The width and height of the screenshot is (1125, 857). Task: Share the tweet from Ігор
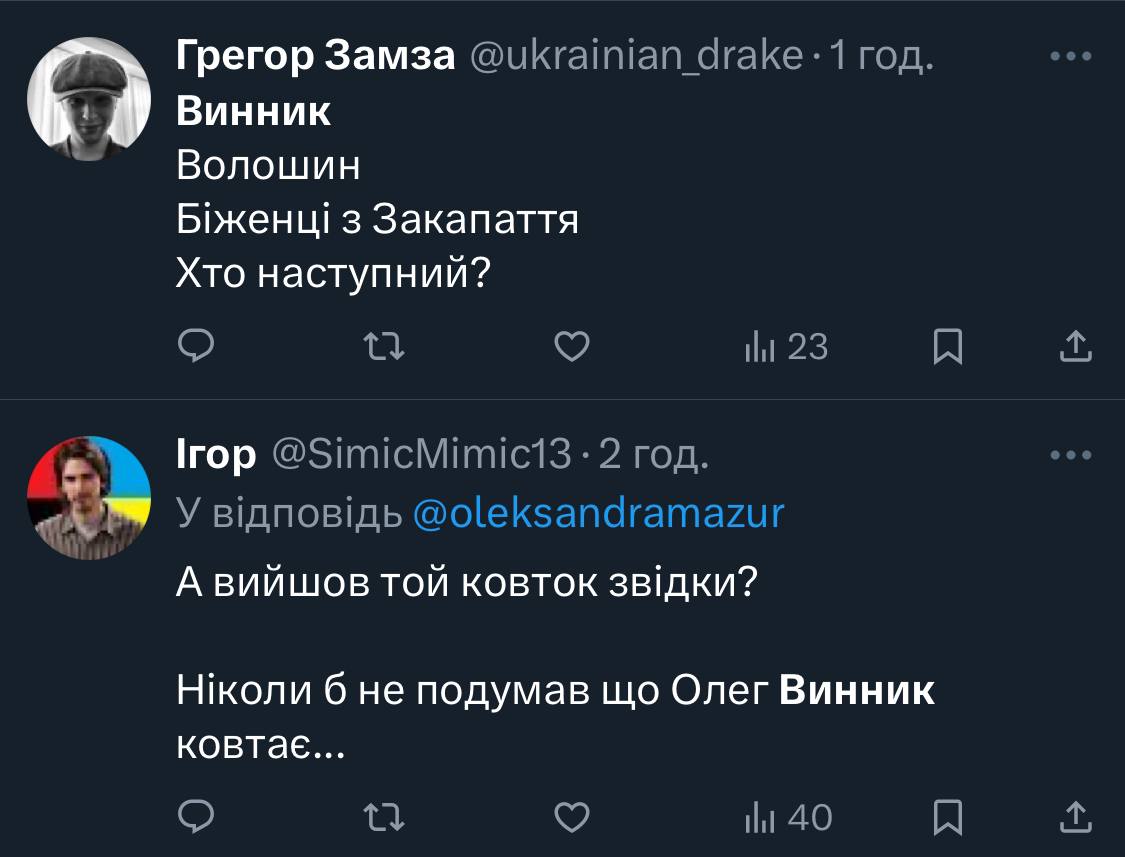pos(1073,817)
